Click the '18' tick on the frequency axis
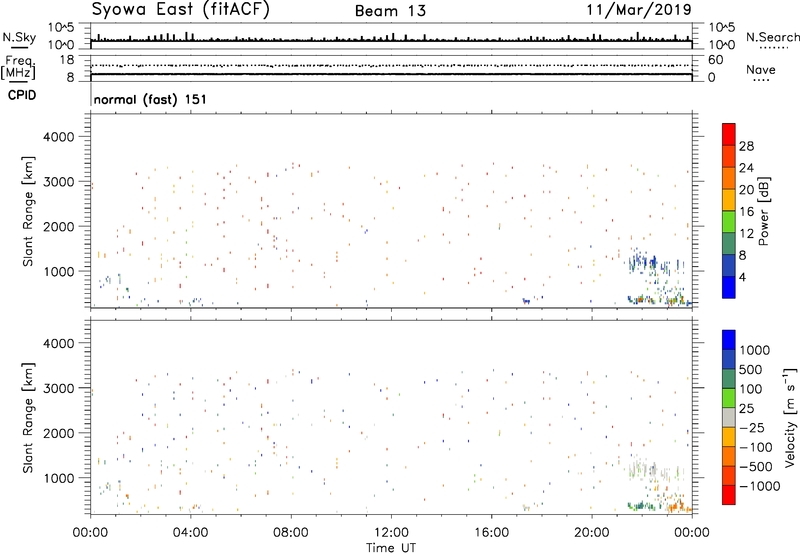This screenshot has height=554, width=800. pyautogui.click(x=67, y=60)
